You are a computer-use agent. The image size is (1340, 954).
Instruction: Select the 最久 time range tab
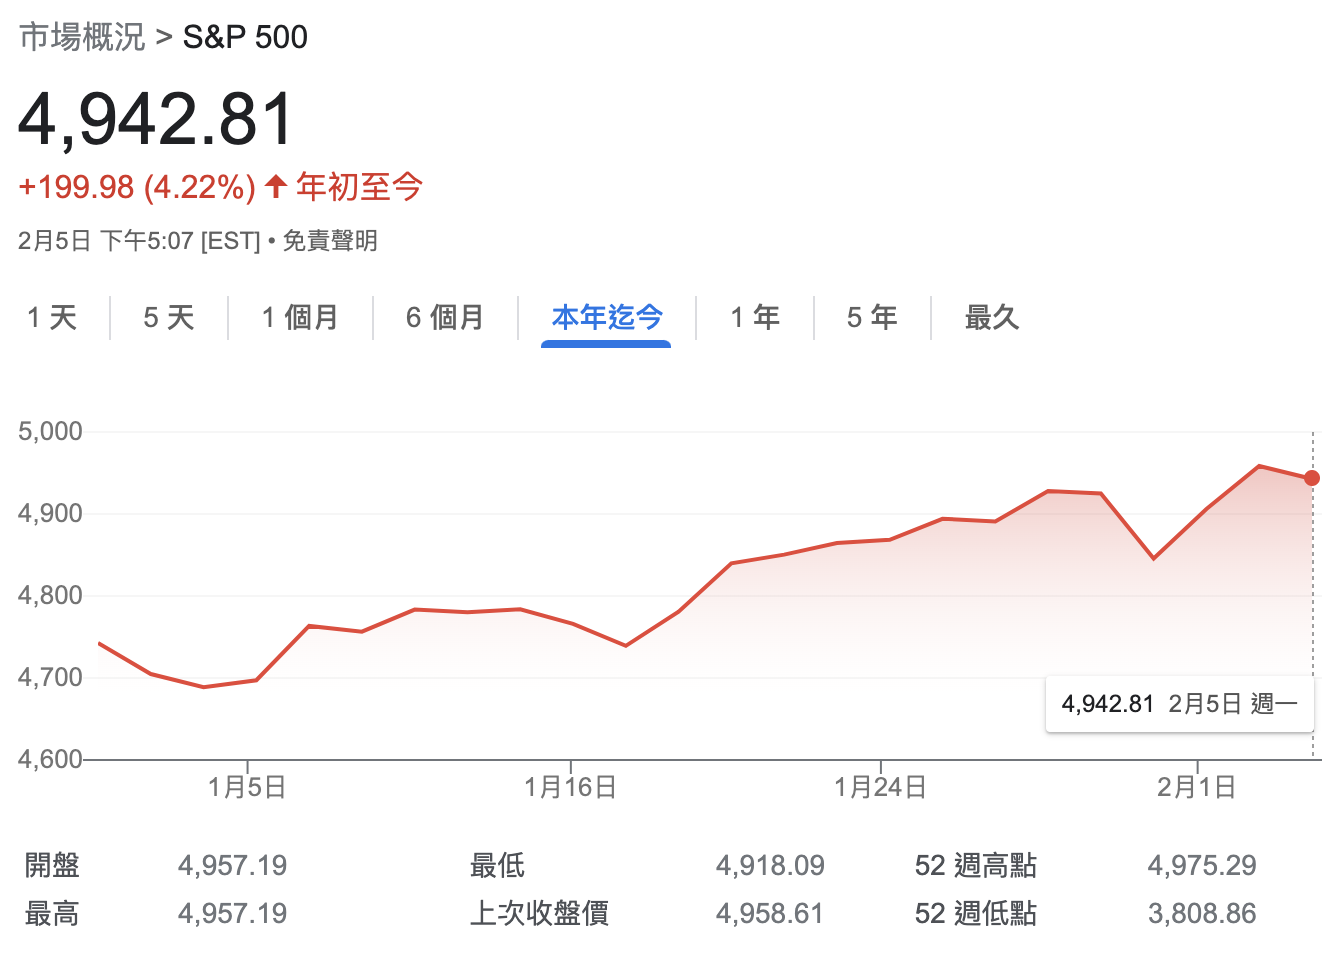coord(991,318)
